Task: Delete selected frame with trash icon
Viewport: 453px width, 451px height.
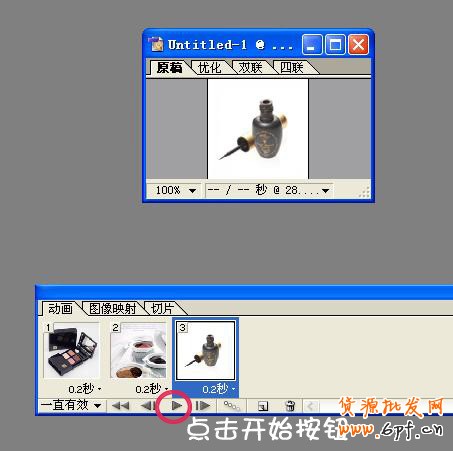Action: [290, 406]
